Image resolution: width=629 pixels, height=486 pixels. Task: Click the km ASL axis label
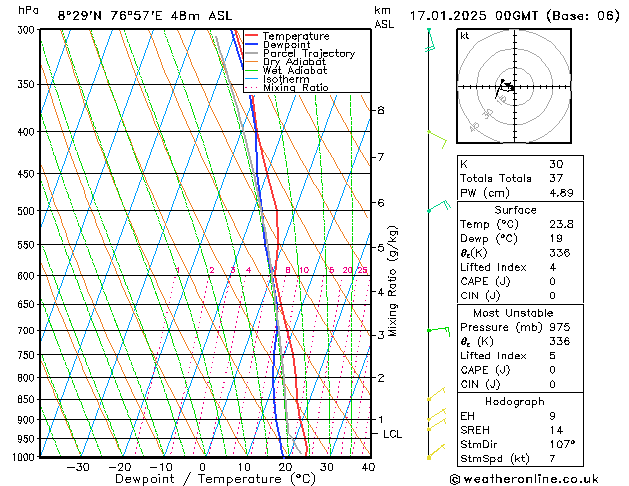[384, 17]
